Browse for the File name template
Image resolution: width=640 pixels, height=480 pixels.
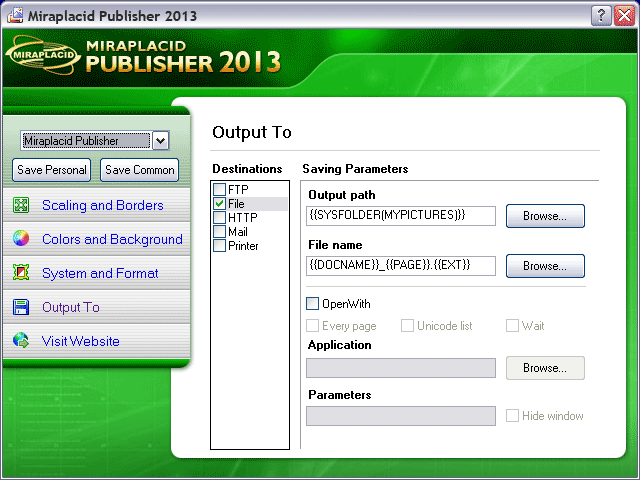(x=545, y=266)
